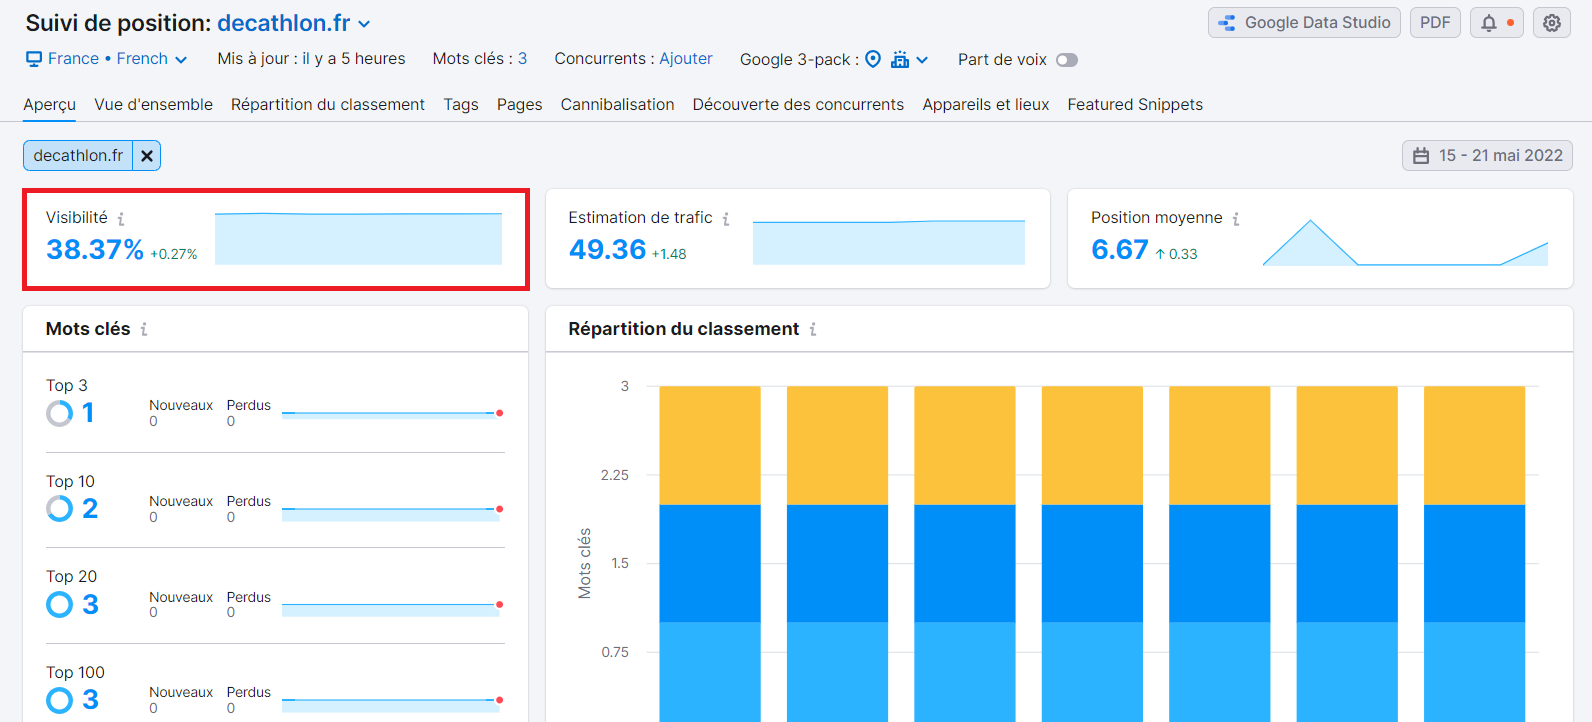Click the decathlon.fr filter chip label
The height and width of the screenshot is (722, 1592).
click(78, 156)
